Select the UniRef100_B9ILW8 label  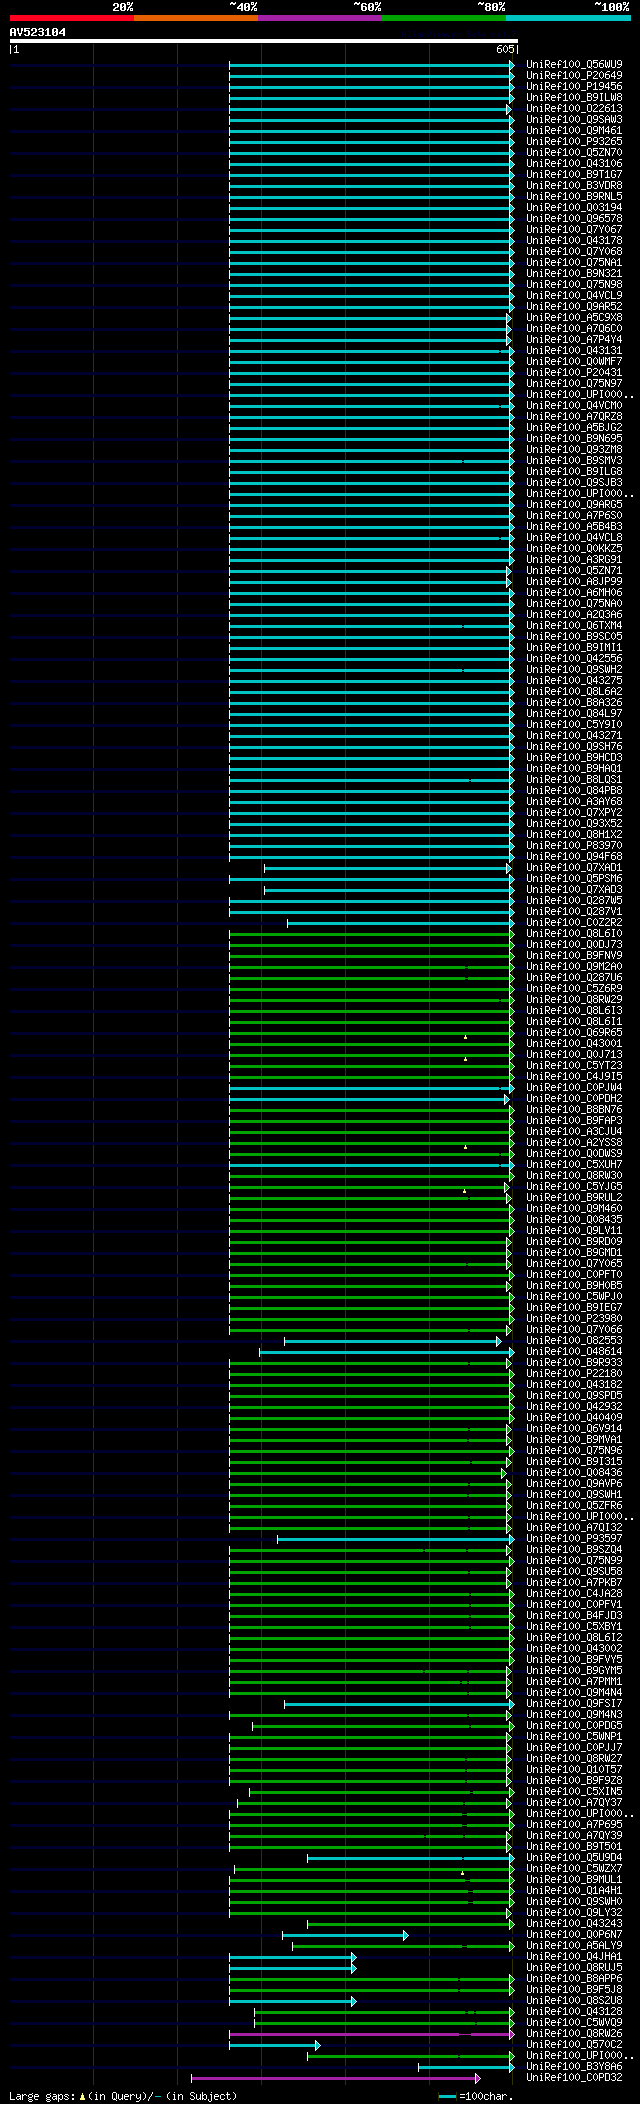pyautogui.click(x=574, y=98)
